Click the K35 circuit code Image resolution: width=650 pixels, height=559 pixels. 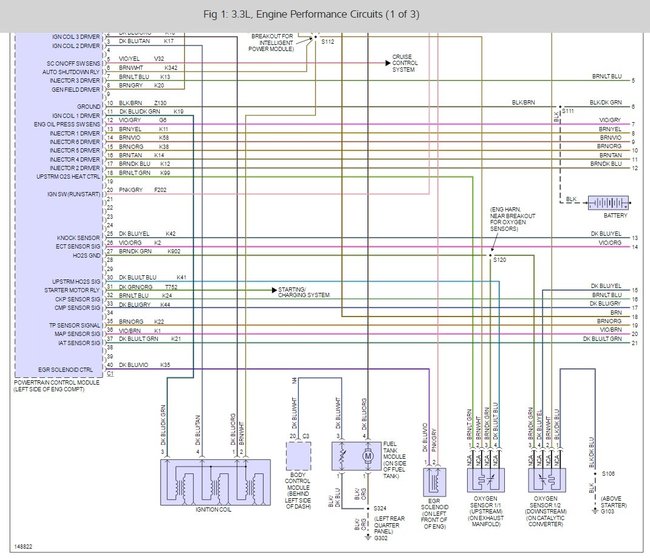(x=165, y=365)
